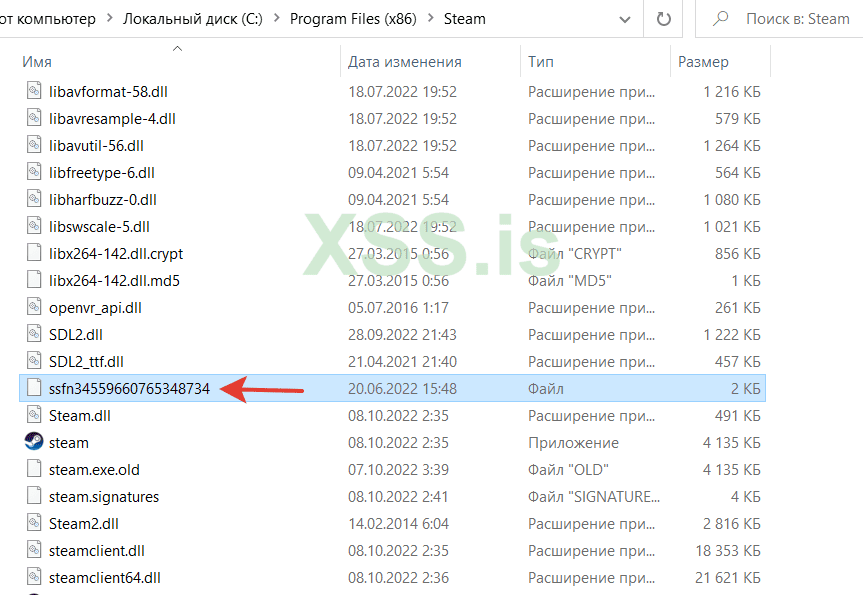Select the steam application name
Viewport: 863px width, 596px height.
pos(68,442)
